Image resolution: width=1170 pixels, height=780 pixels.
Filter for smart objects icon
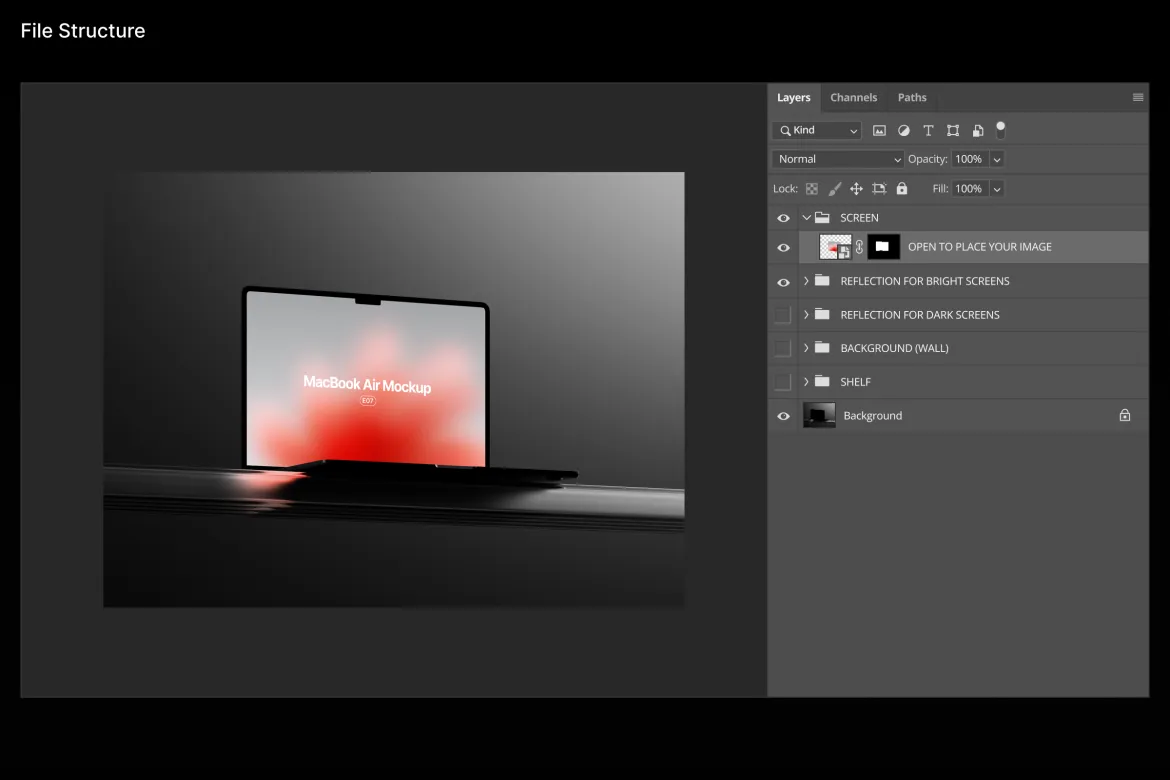point(977,131)
